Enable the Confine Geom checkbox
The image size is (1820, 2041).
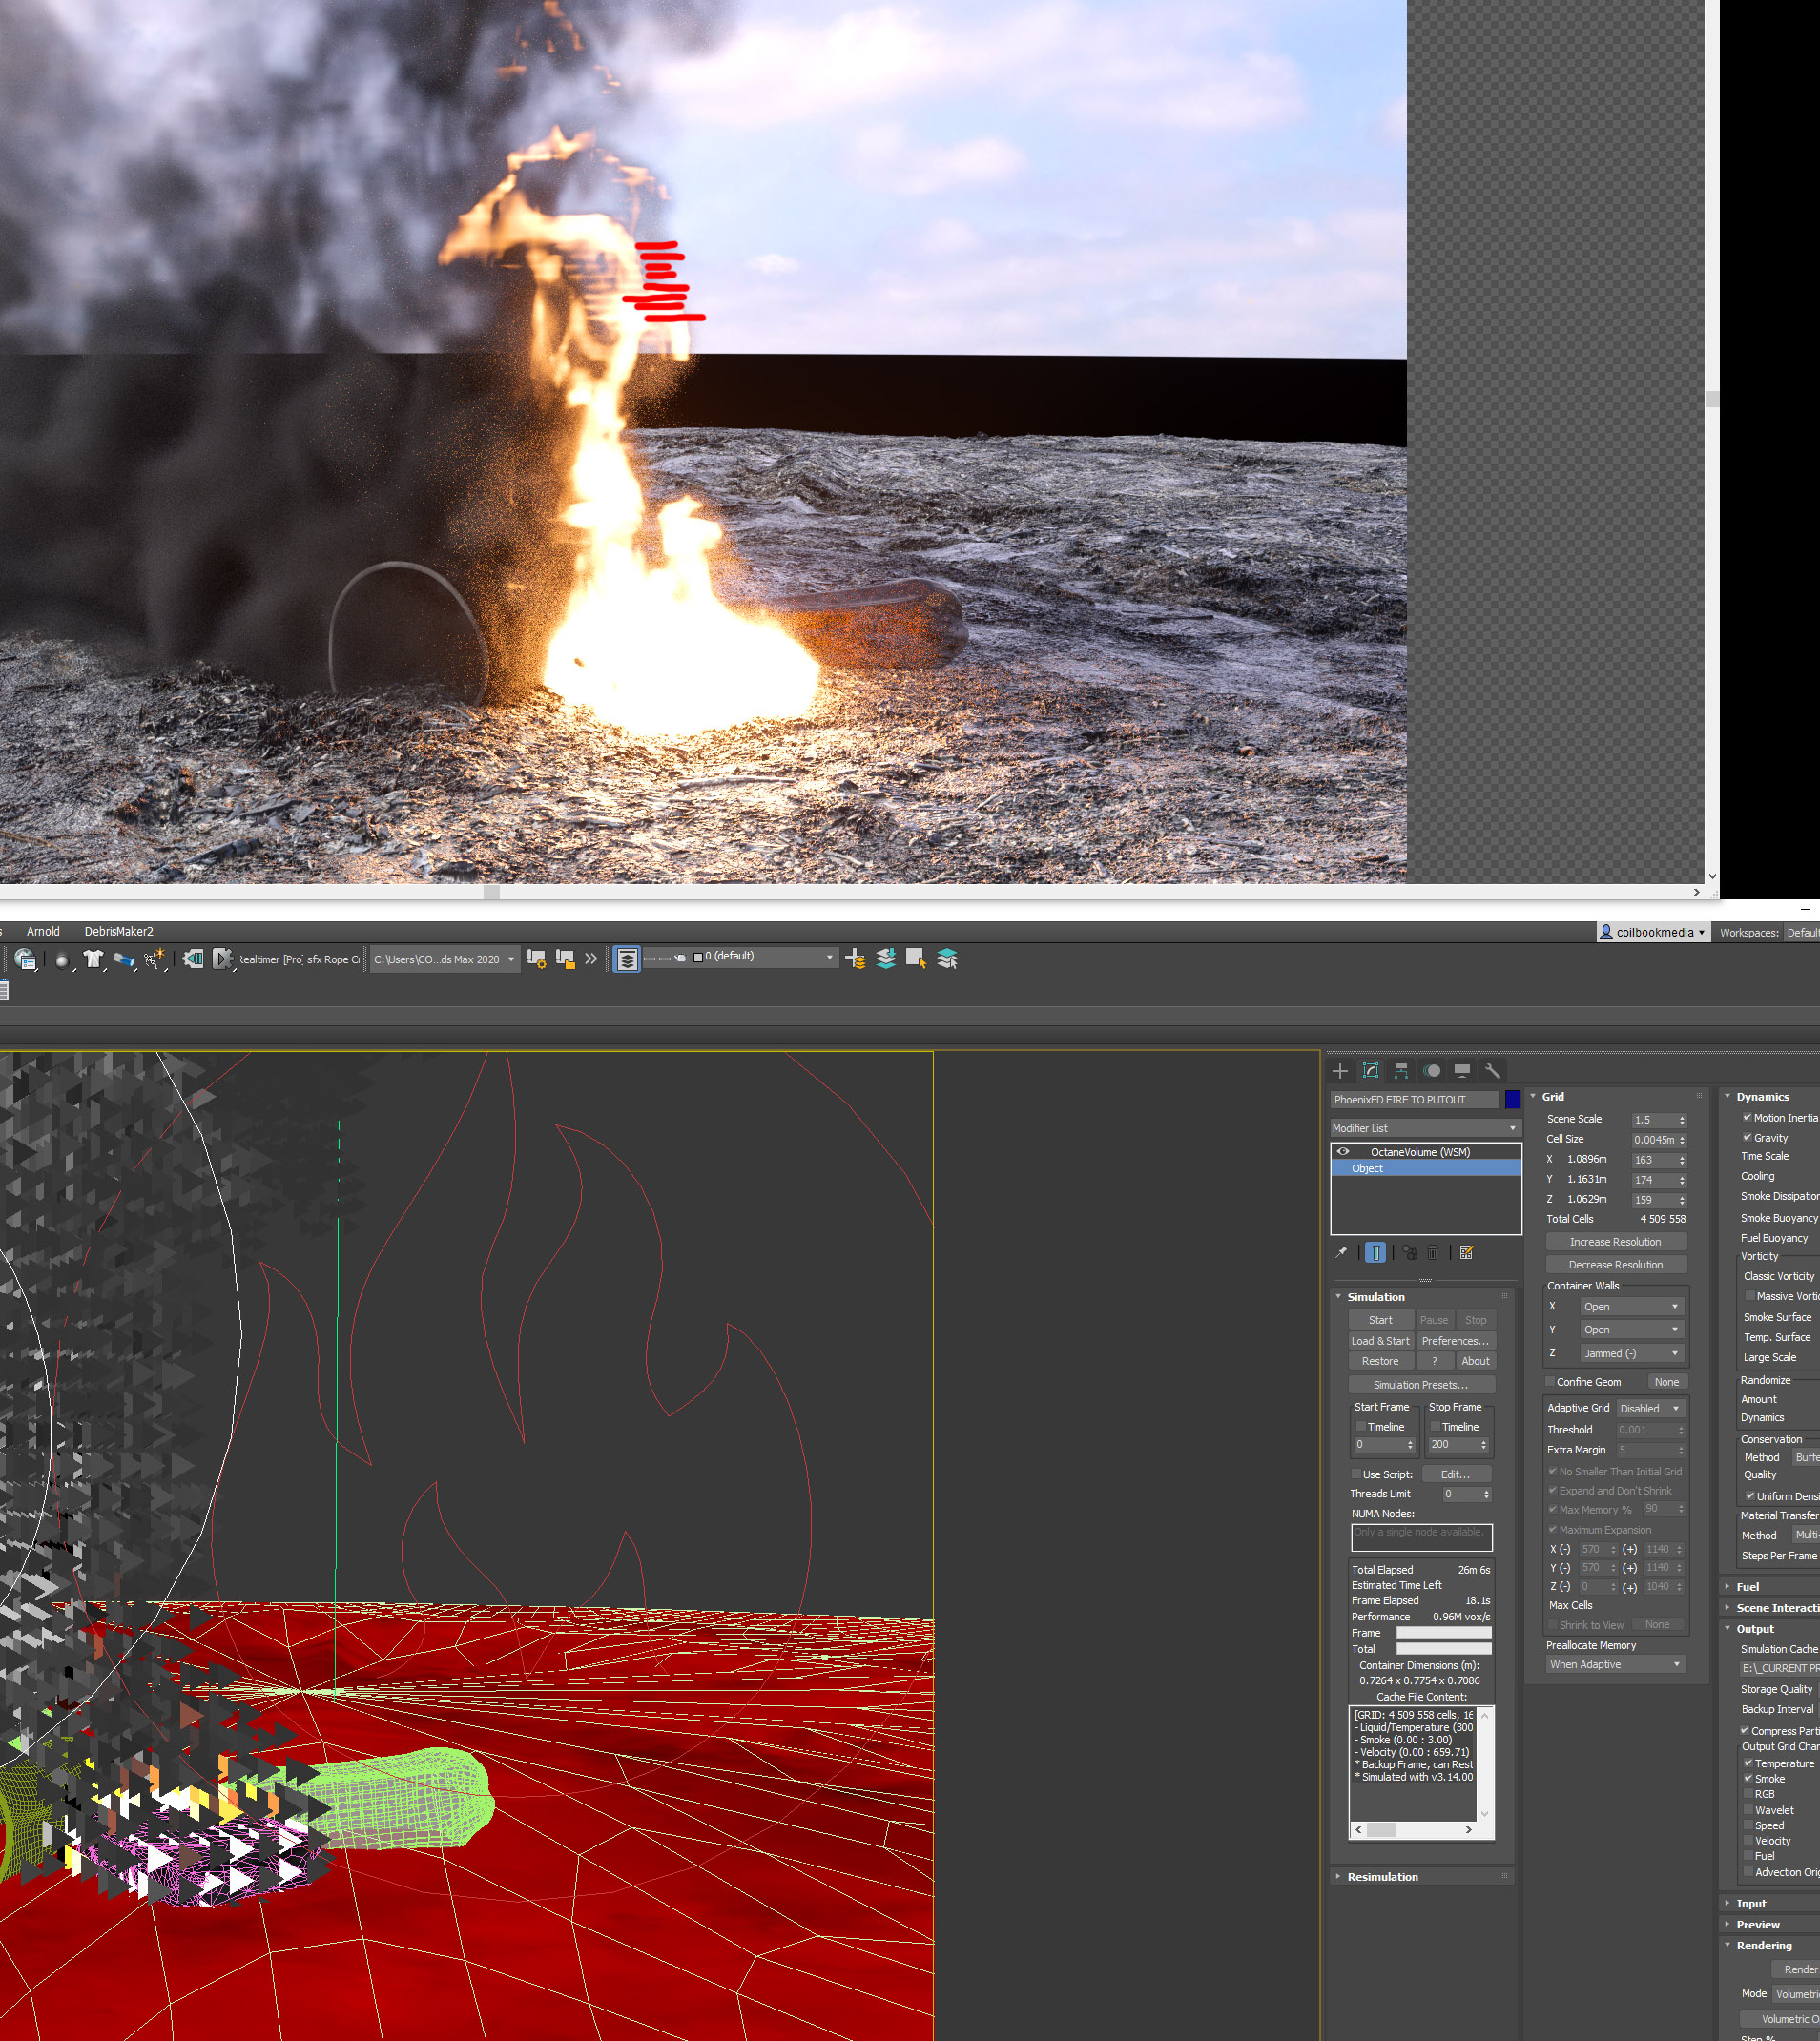tap(1551, 1382)
